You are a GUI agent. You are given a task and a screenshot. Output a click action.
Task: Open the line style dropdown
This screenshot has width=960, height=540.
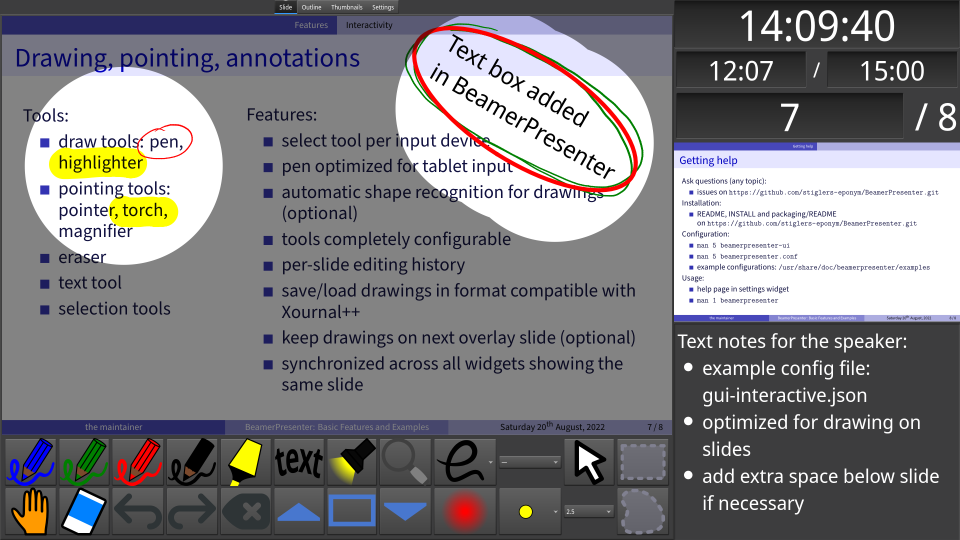(x=530, y=462)
